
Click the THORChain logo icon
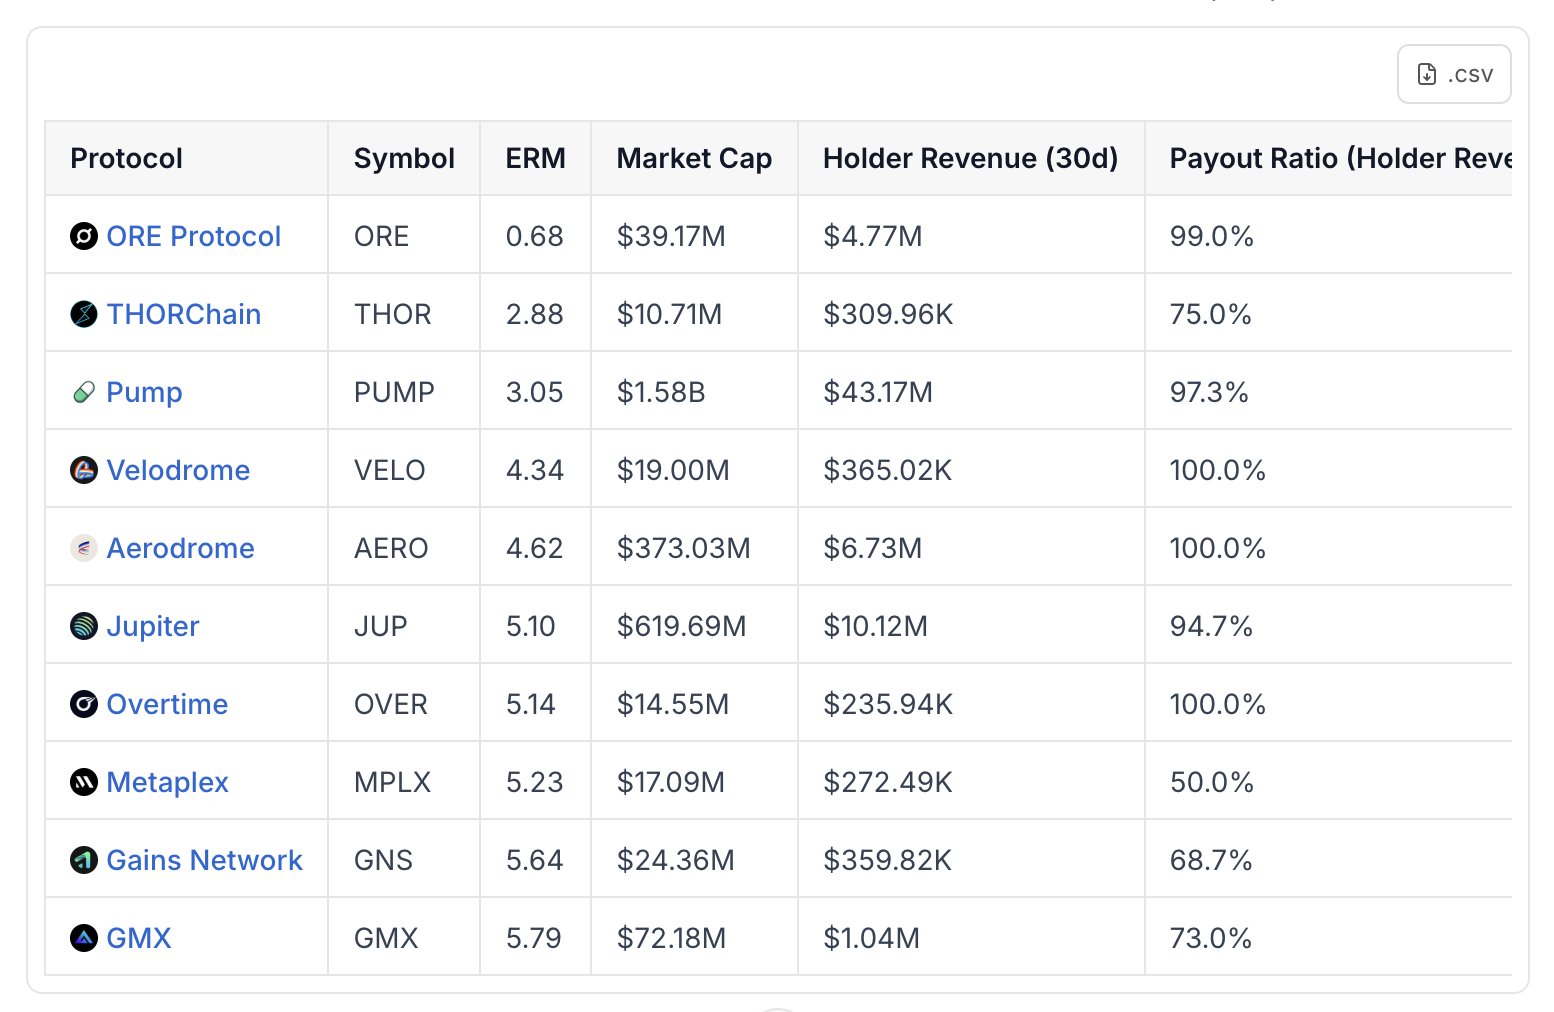coord(84,314)
